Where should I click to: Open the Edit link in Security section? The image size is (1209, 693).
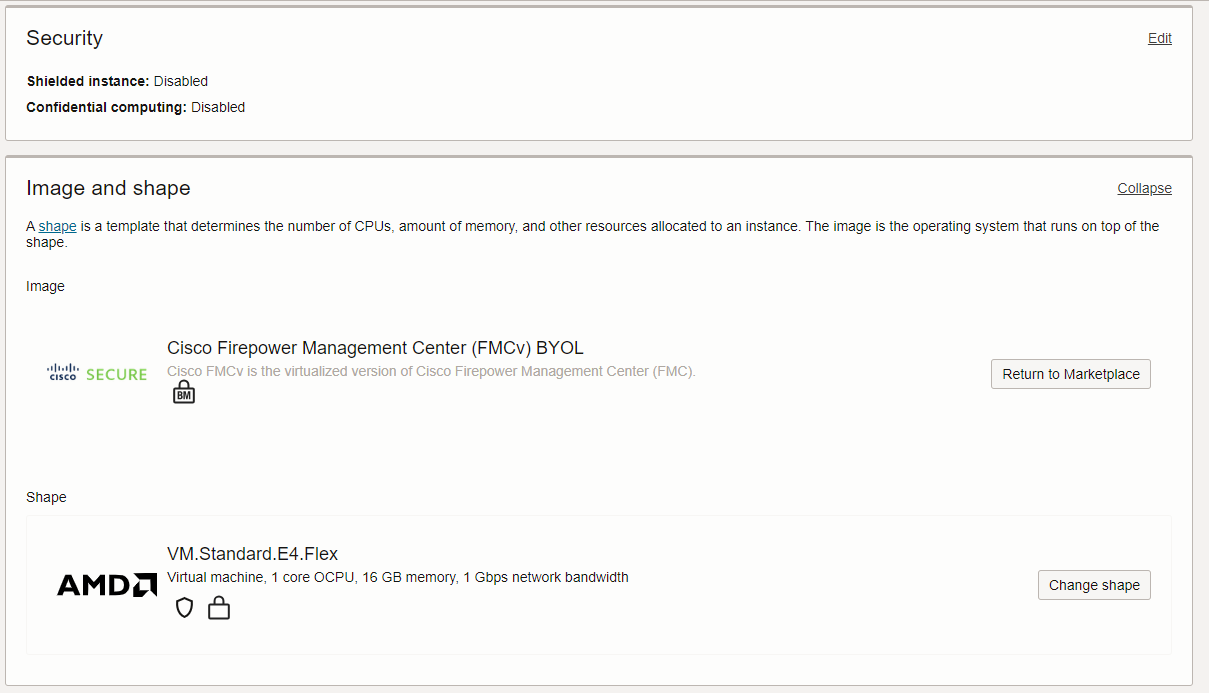click(x=1159, y=38)
